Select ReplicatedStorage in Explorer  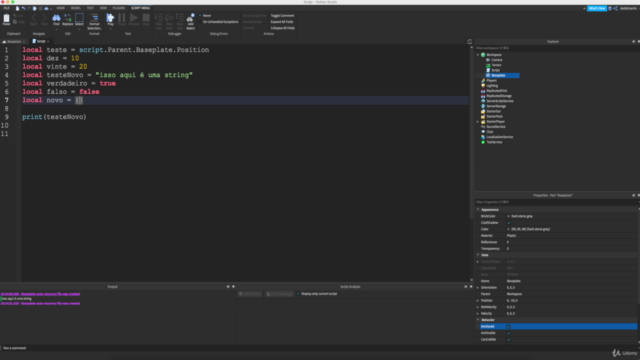pos(498,96)
